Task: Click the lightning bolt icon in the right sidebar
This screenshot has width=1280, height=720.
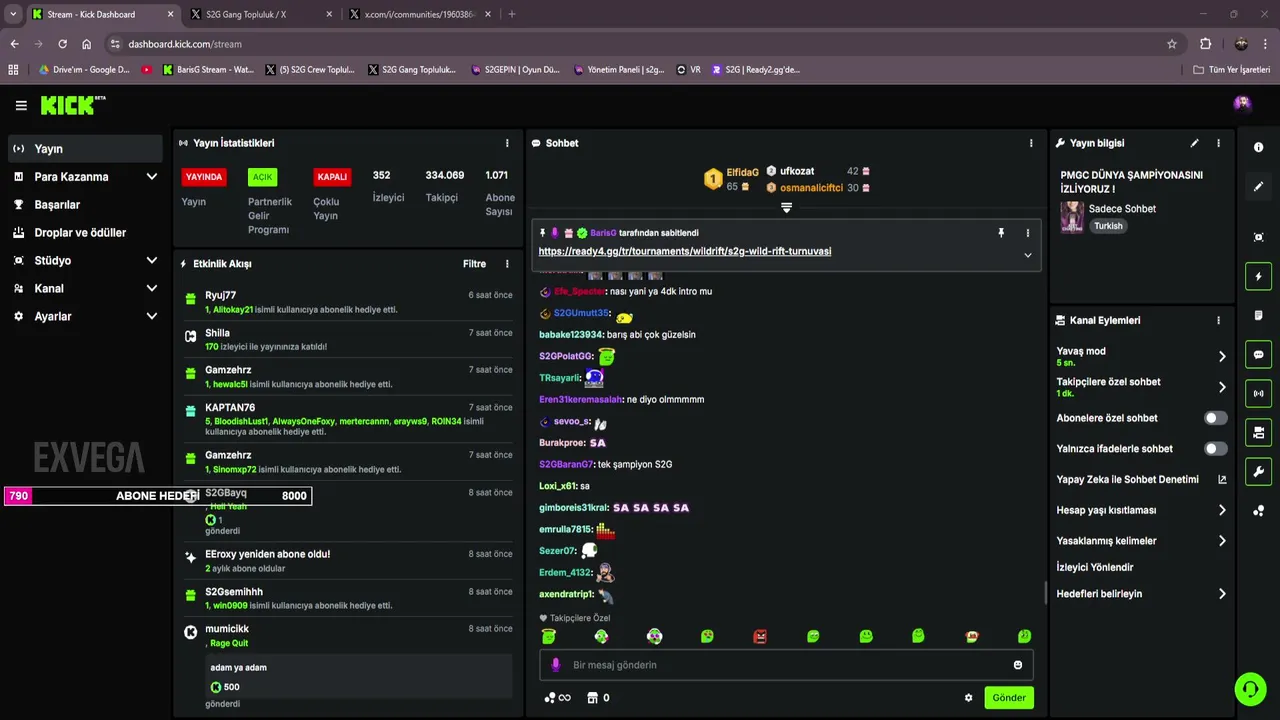Action: [1258, 276]
